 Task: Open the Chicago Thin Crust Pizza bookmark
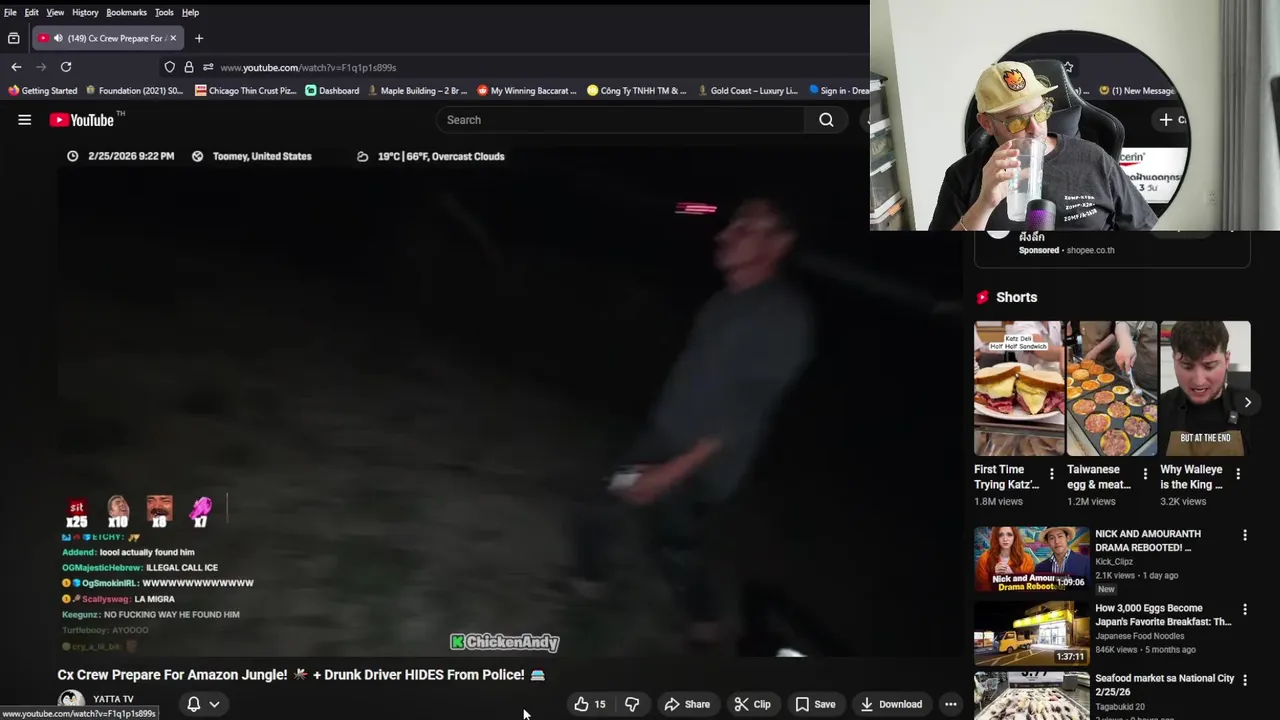(245, 91)
